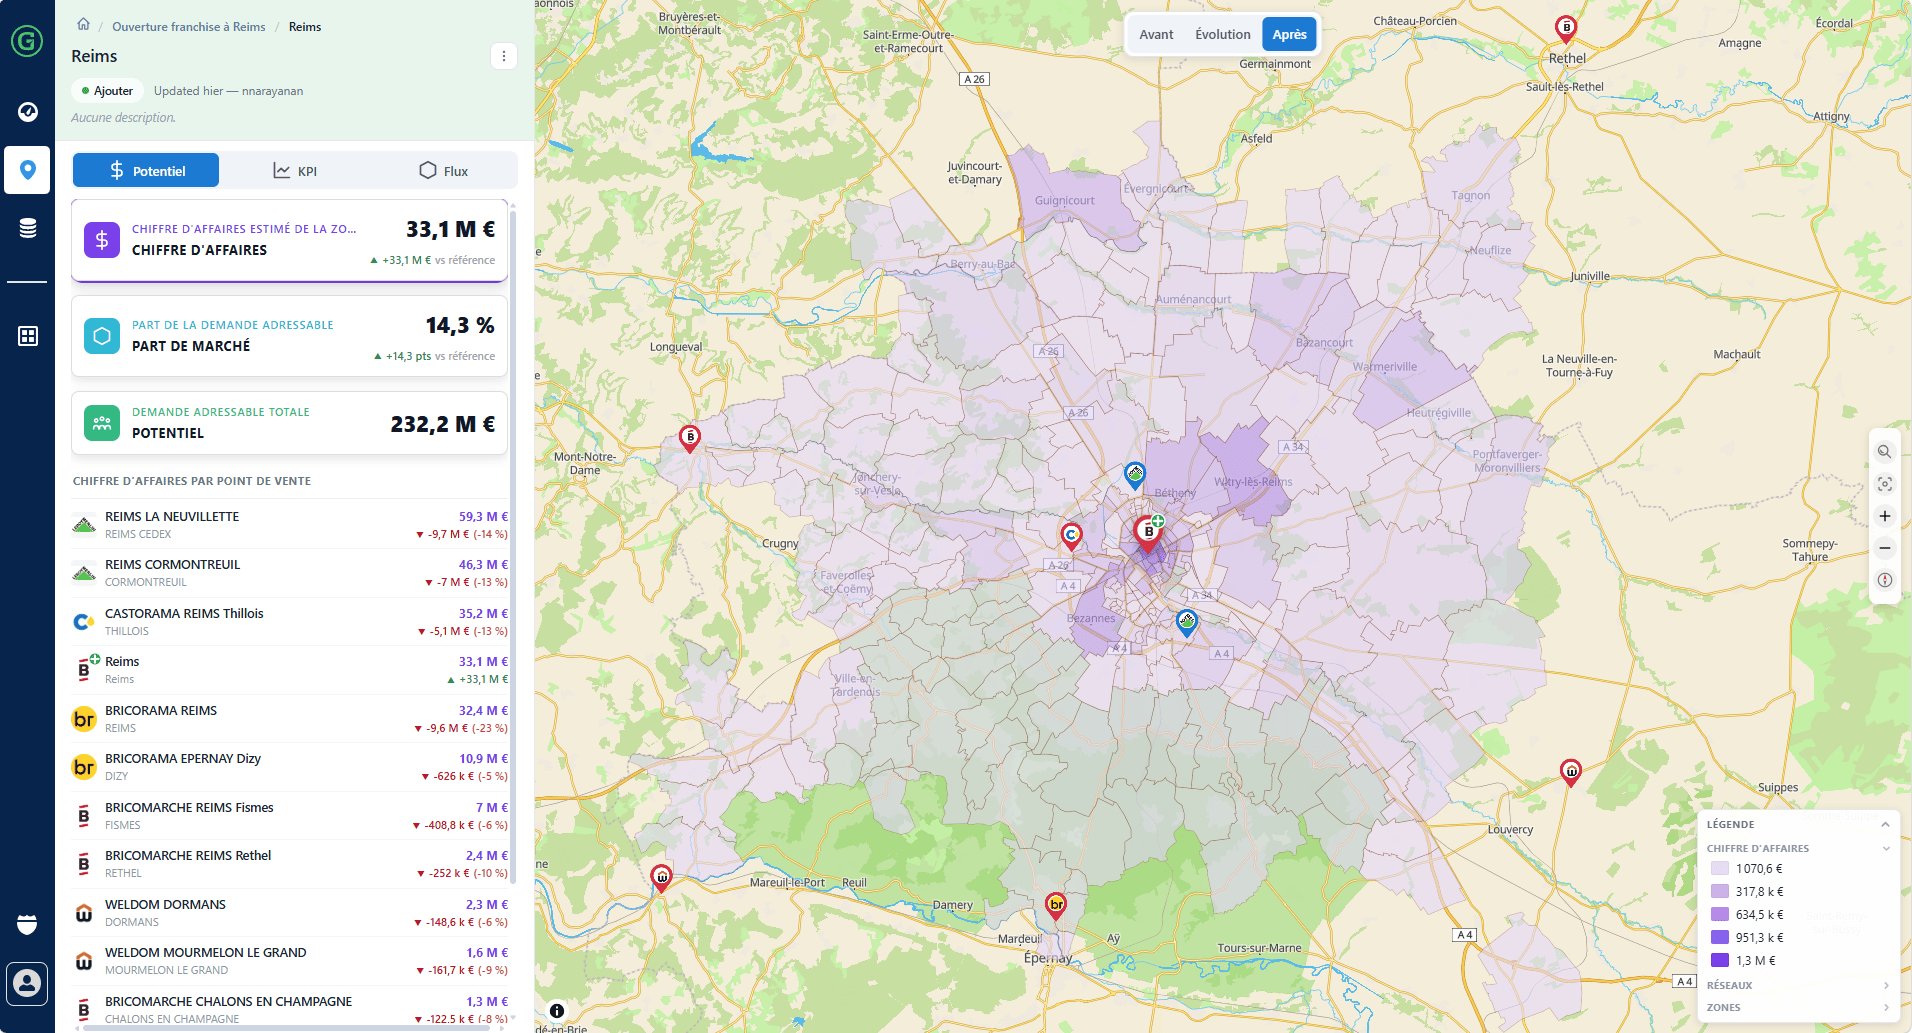Select the Potentiel tab

pyautogui.click(x=146, y=171)
